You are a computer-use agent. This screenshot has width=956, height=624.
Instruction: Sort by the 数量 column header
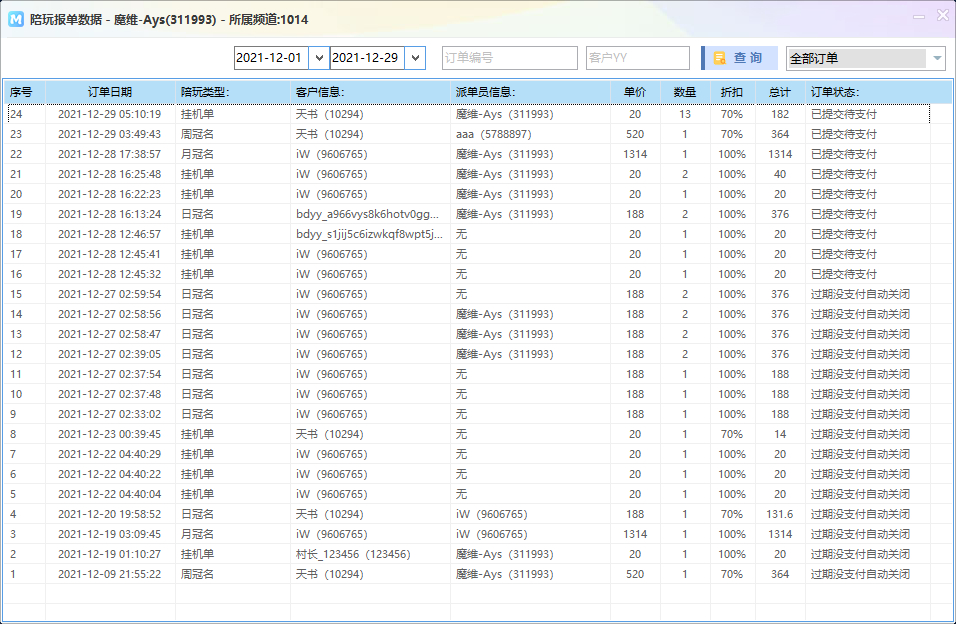685,92
